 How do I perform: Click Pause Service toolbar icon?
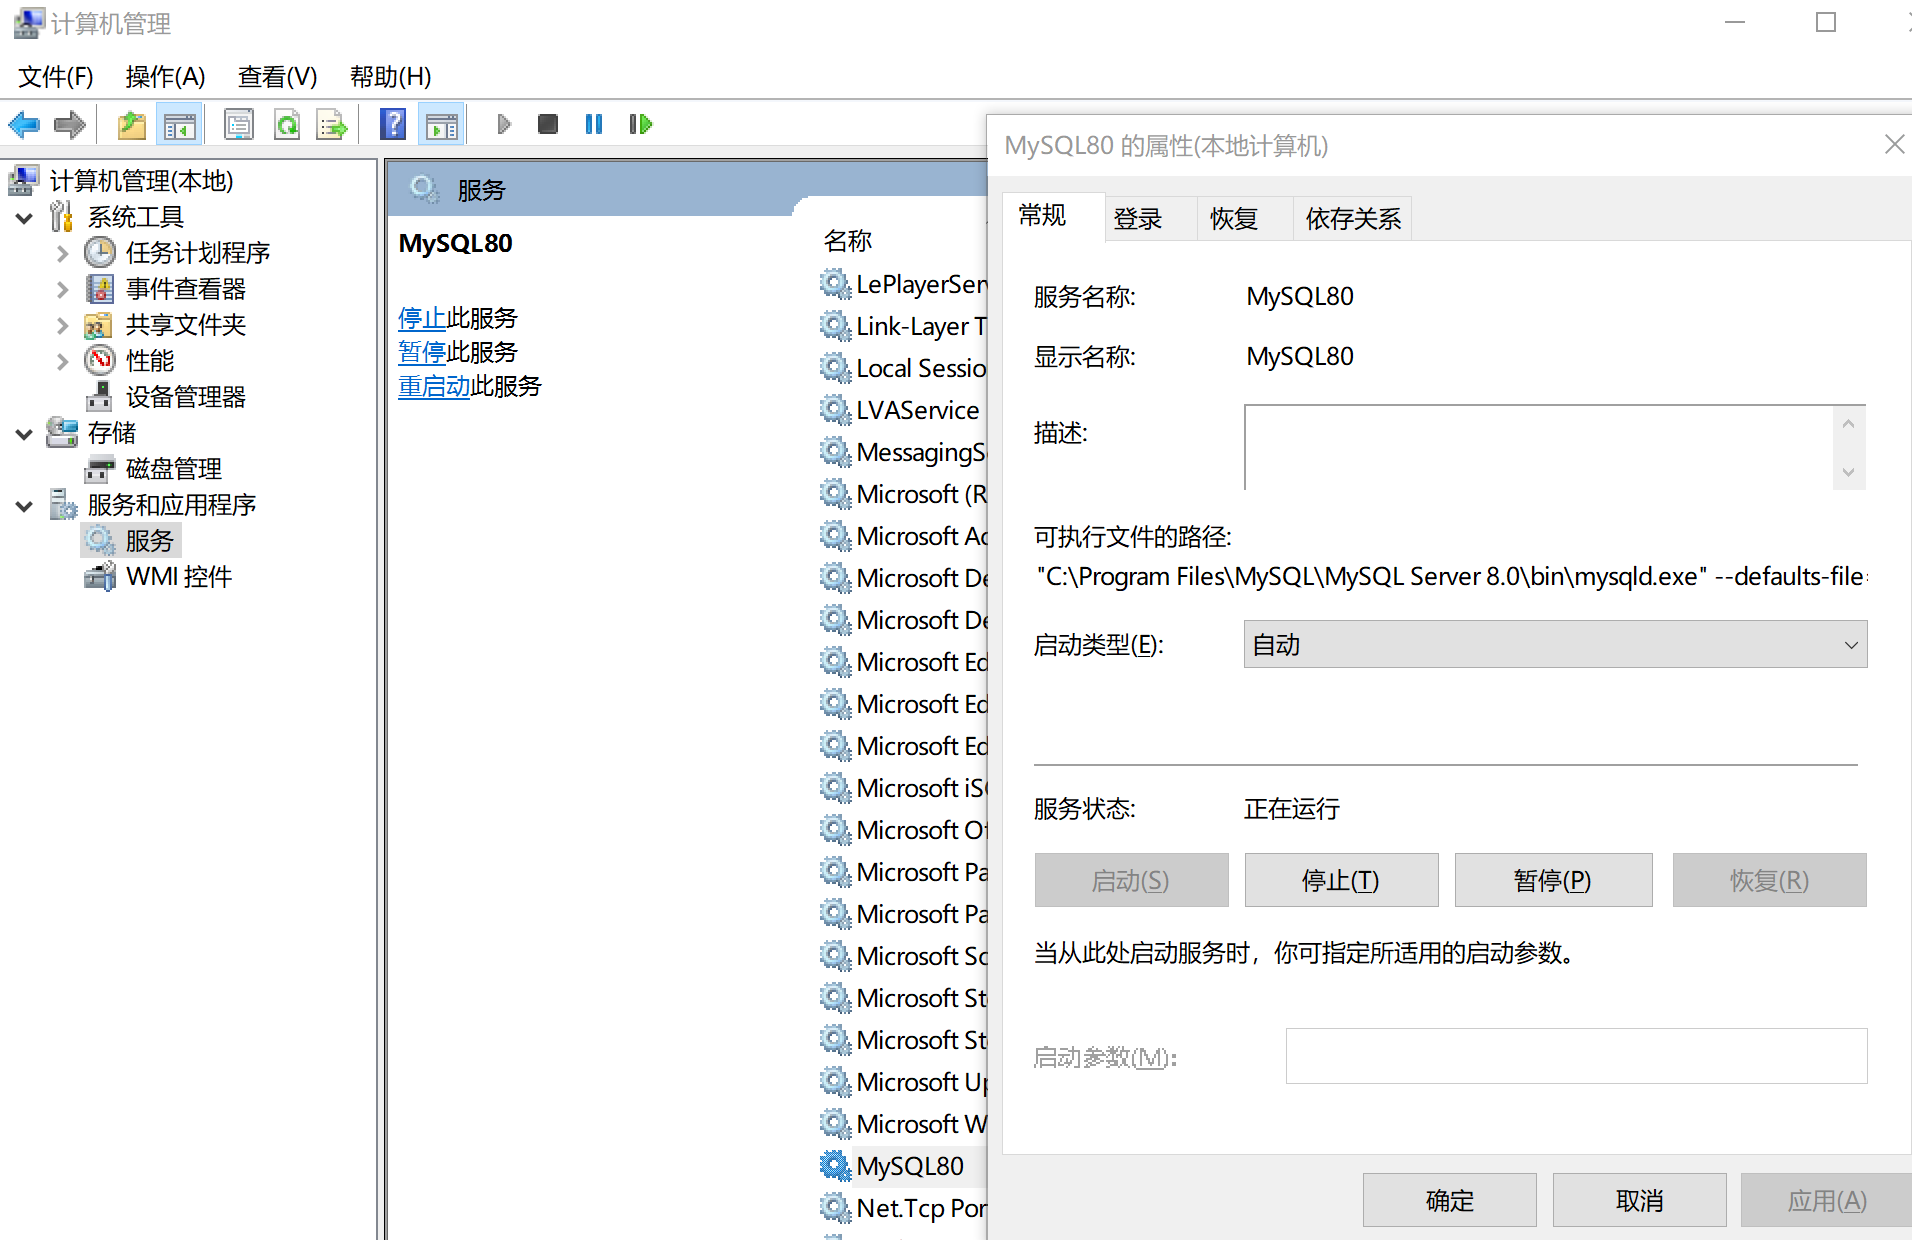(x=594, y=124)
